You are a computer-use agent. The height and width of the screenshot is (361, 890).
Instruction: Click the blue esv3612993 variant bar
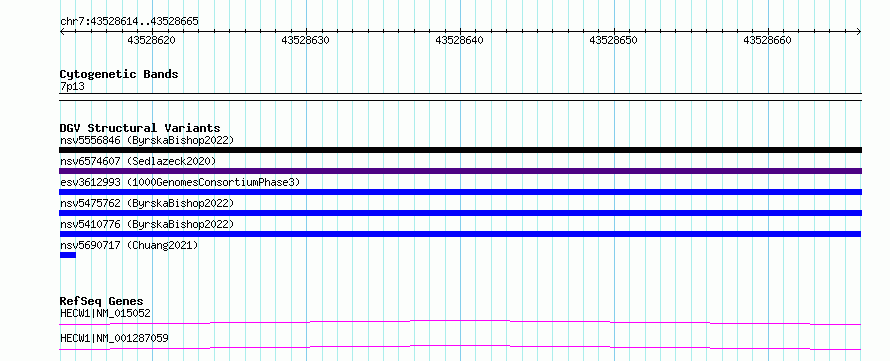pos(460,192)
